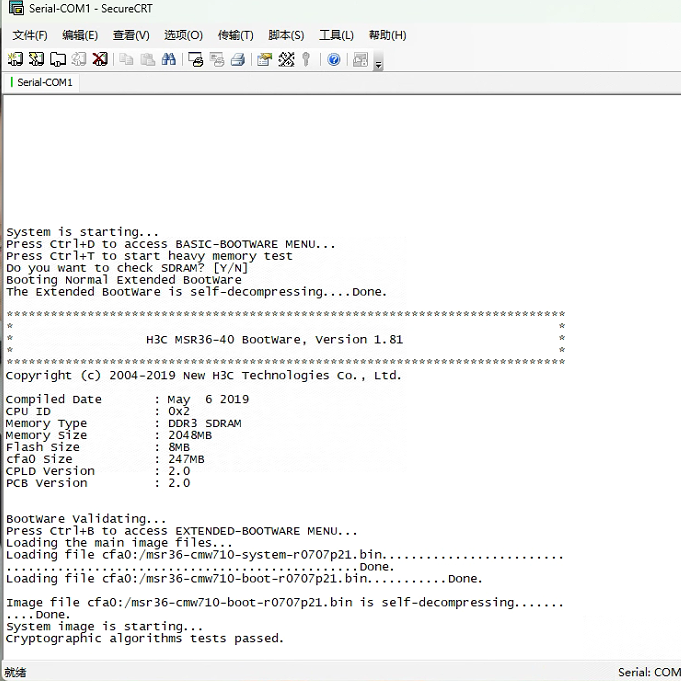Click the Print Screen toolbar icon
This screenshot has height=681, width=681.
(196, 59)
